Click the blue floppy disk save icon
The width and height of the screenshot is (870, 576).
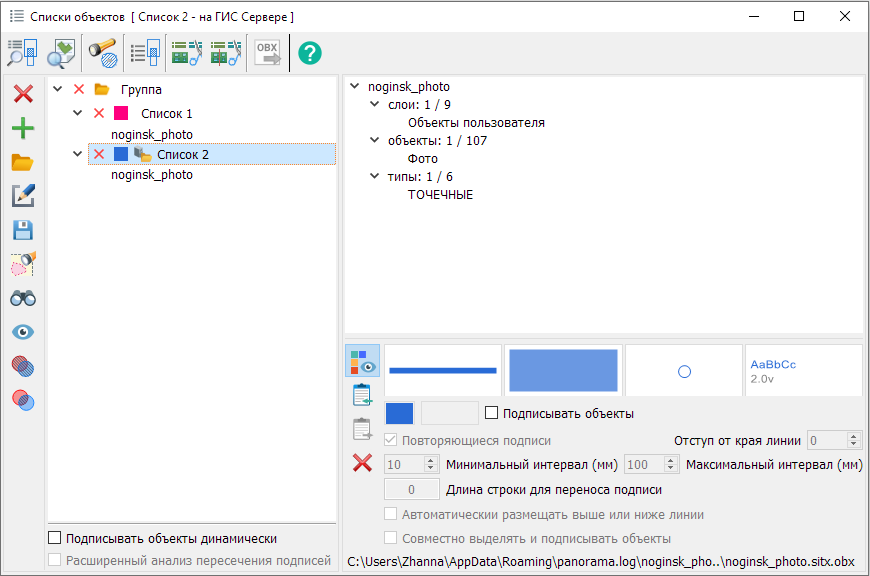pyautogui.click(x=22, y=230)
